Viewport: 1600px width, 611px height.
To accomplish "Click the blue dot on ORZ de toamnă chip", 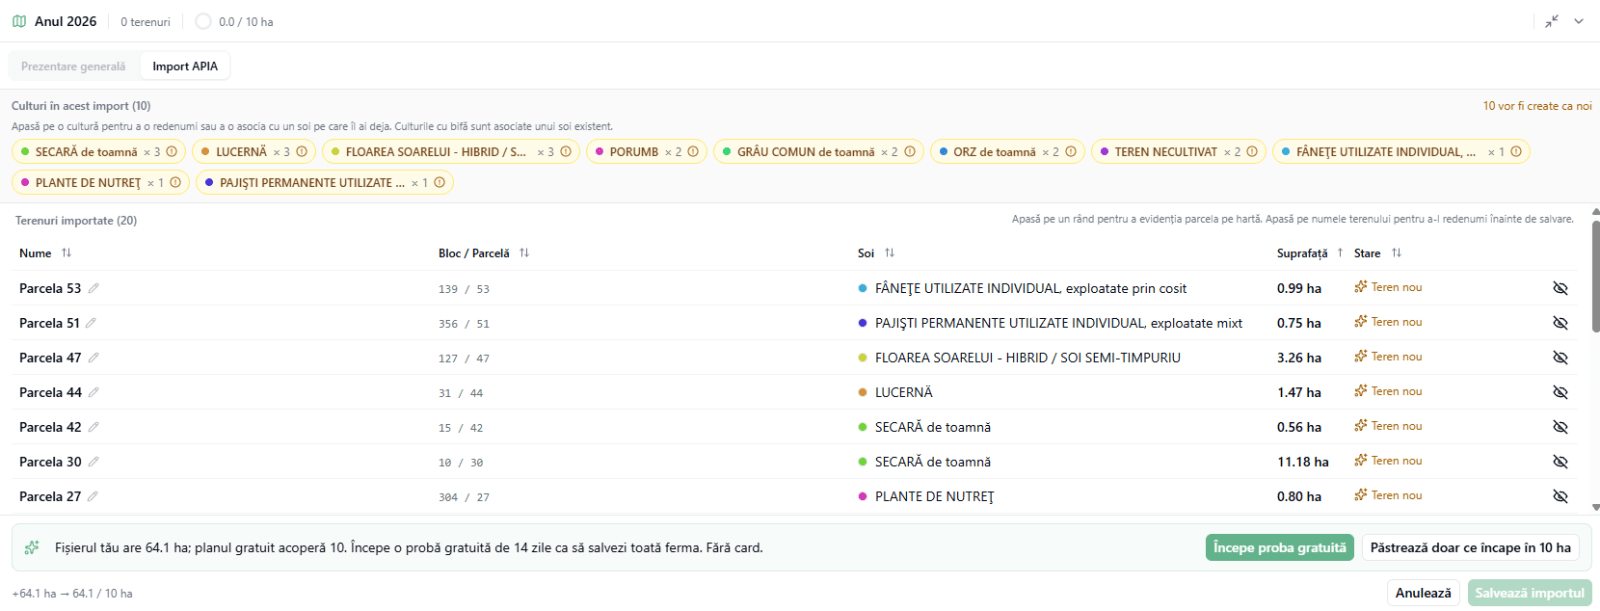I will [944, 152].
